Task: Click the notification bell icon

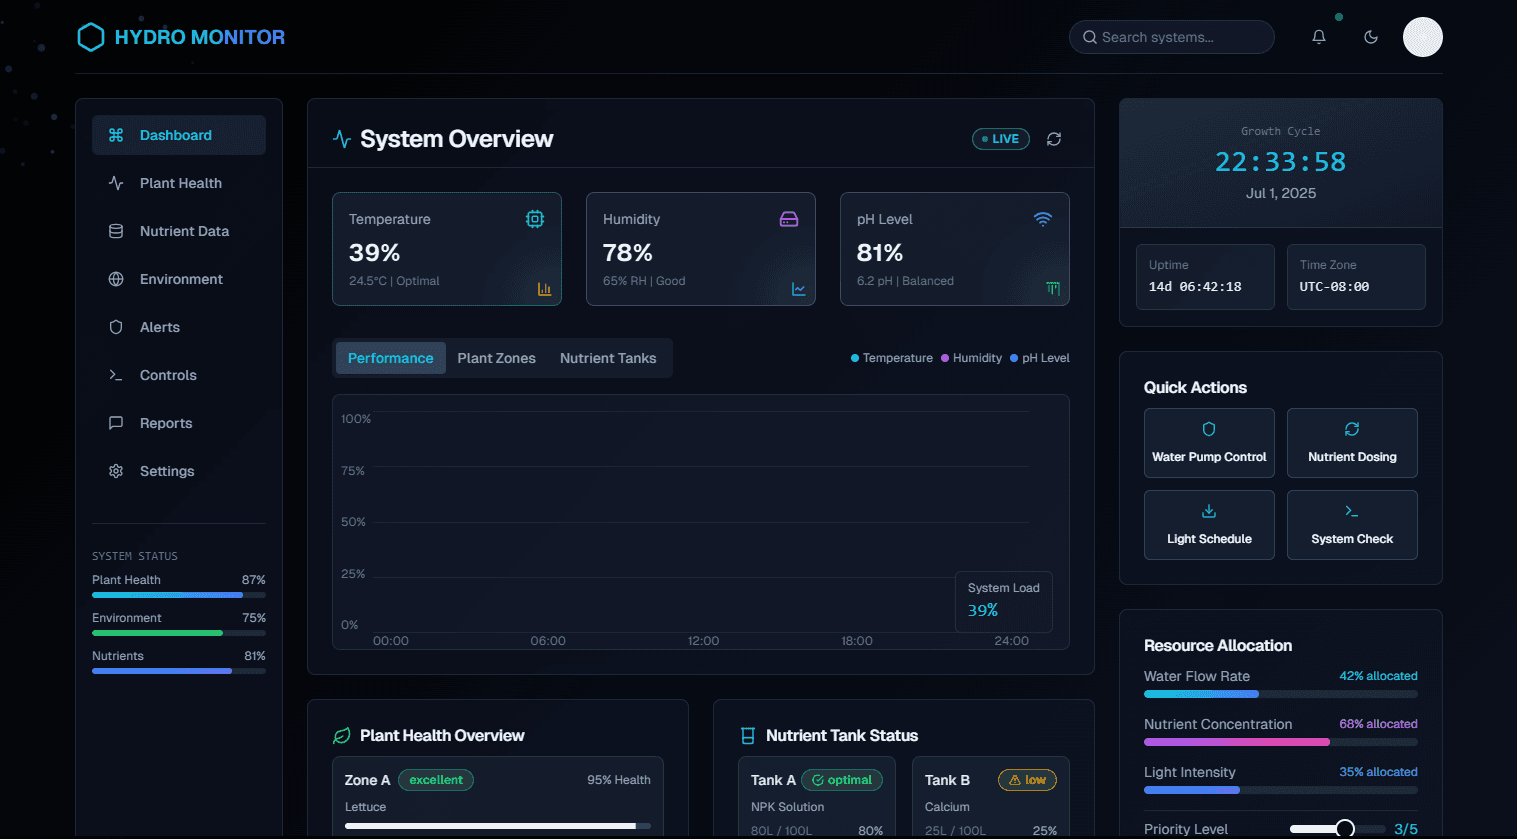Action: [1319, 36]
